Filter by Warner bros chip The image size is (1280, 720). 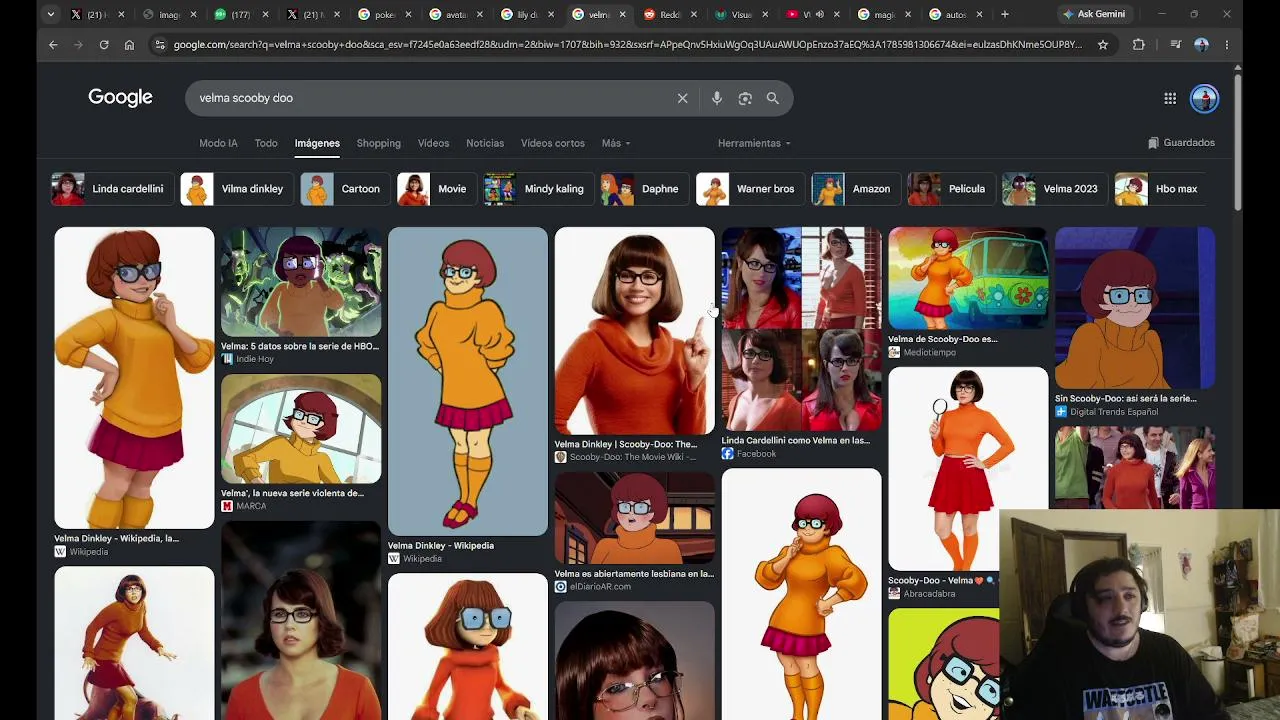(750, 189)
